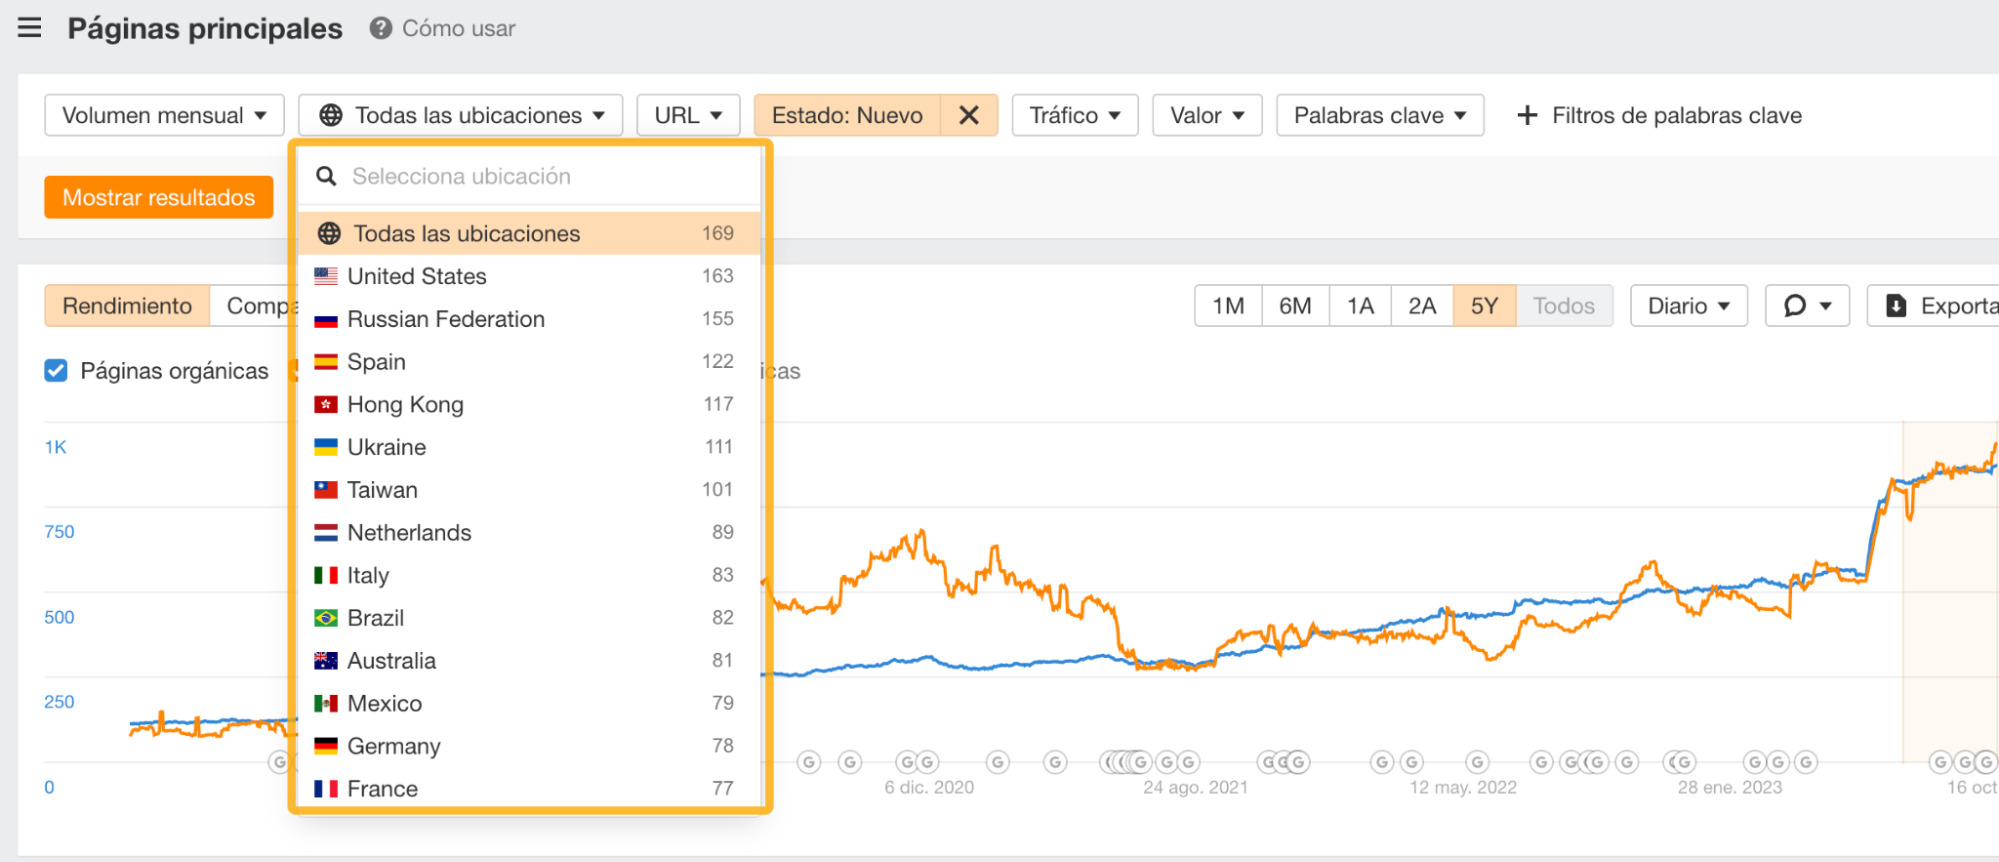Select the 1A time range
Screen dimensions: 1999x862
click(x=1359, y=306)
